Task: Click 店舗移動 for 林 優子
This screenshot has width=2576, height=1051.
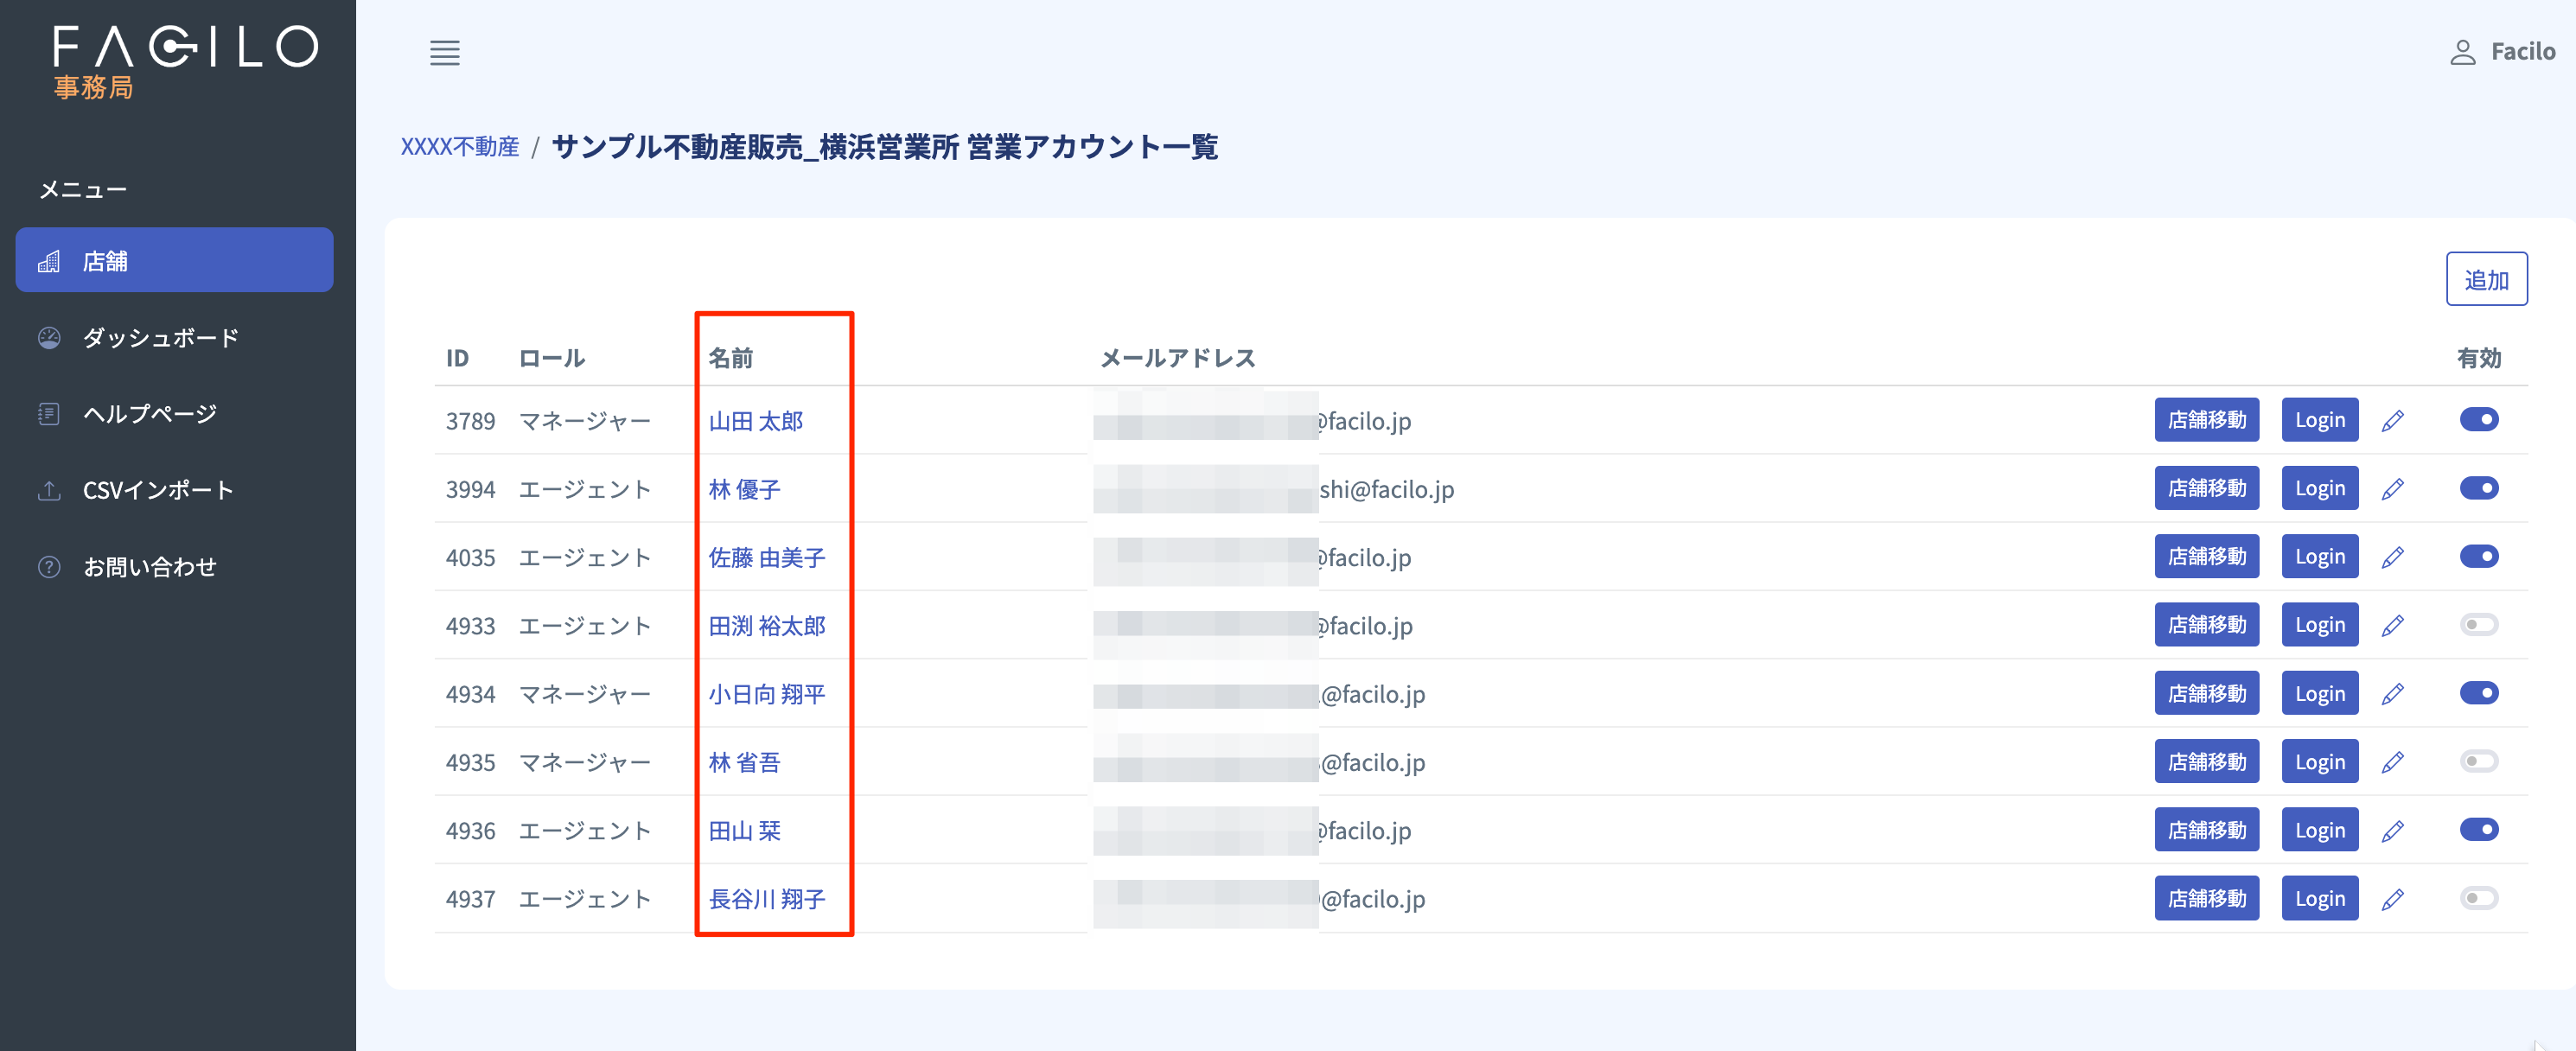Action: tap(2206, 488)
